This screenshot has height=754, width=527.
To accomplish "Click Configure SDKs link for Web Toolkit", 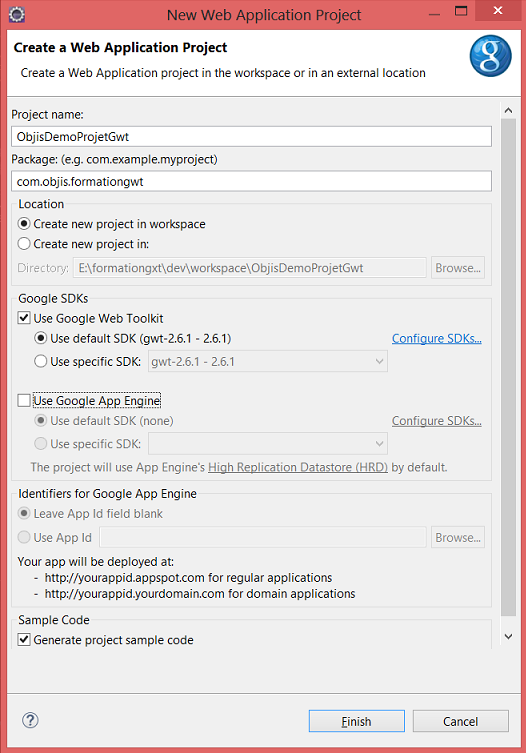I will (437, 339).
